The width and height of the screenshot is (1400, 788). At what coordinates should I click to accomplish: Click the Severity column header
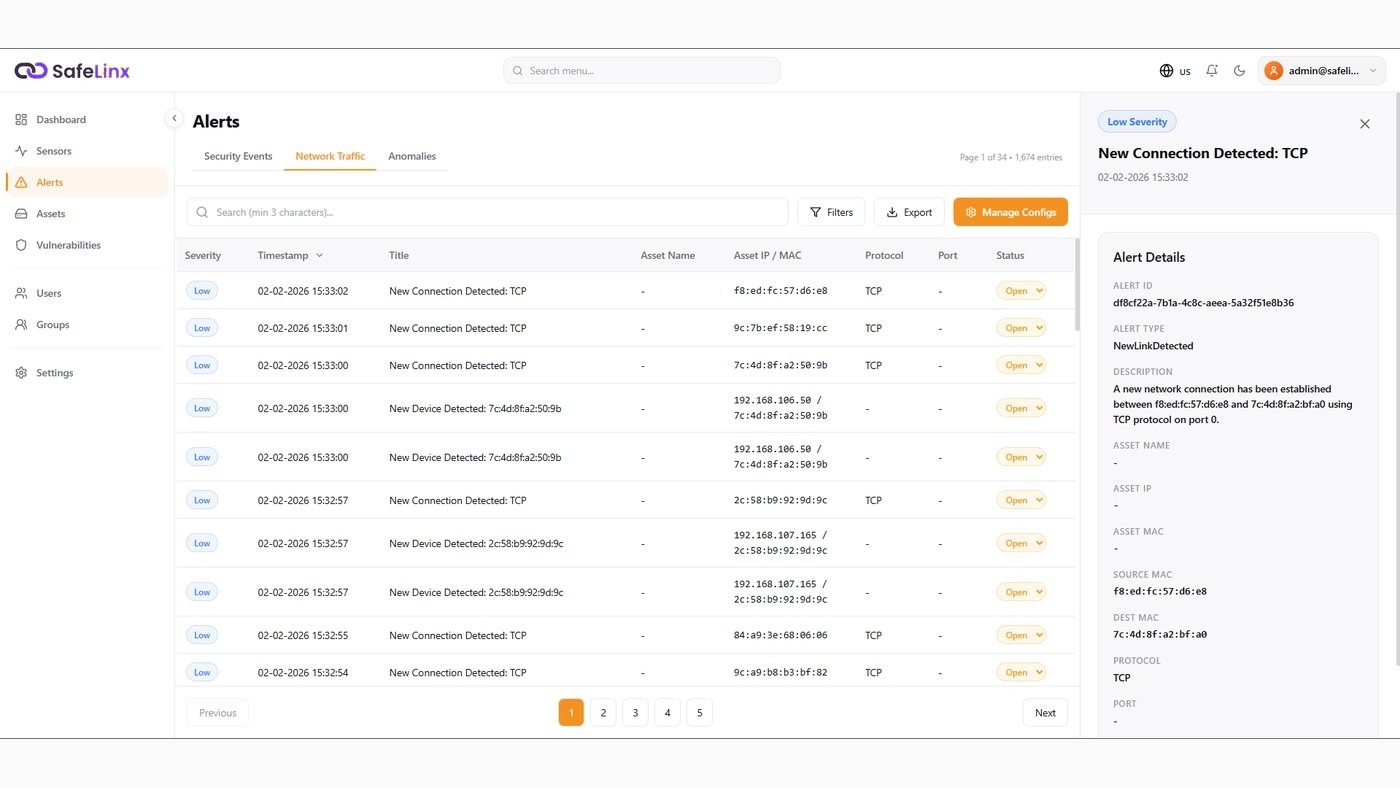pyautogui.click(x=203, y=255)
